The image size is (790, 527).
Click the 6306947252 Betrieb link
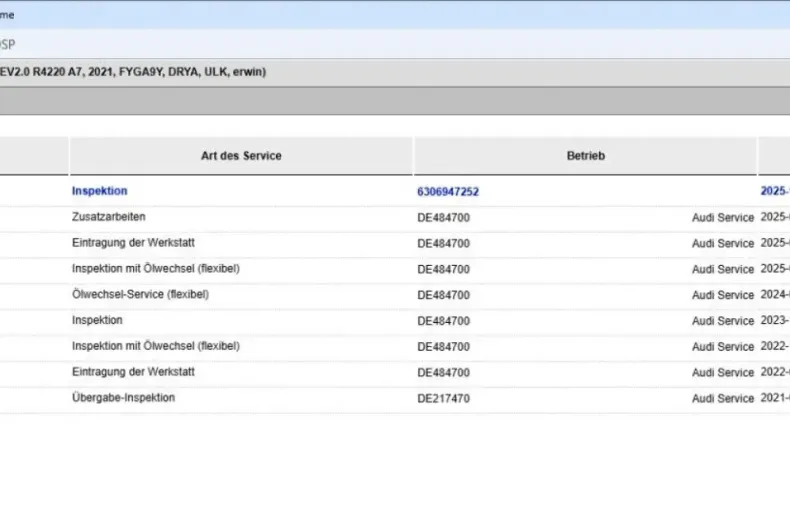point(448,191)
